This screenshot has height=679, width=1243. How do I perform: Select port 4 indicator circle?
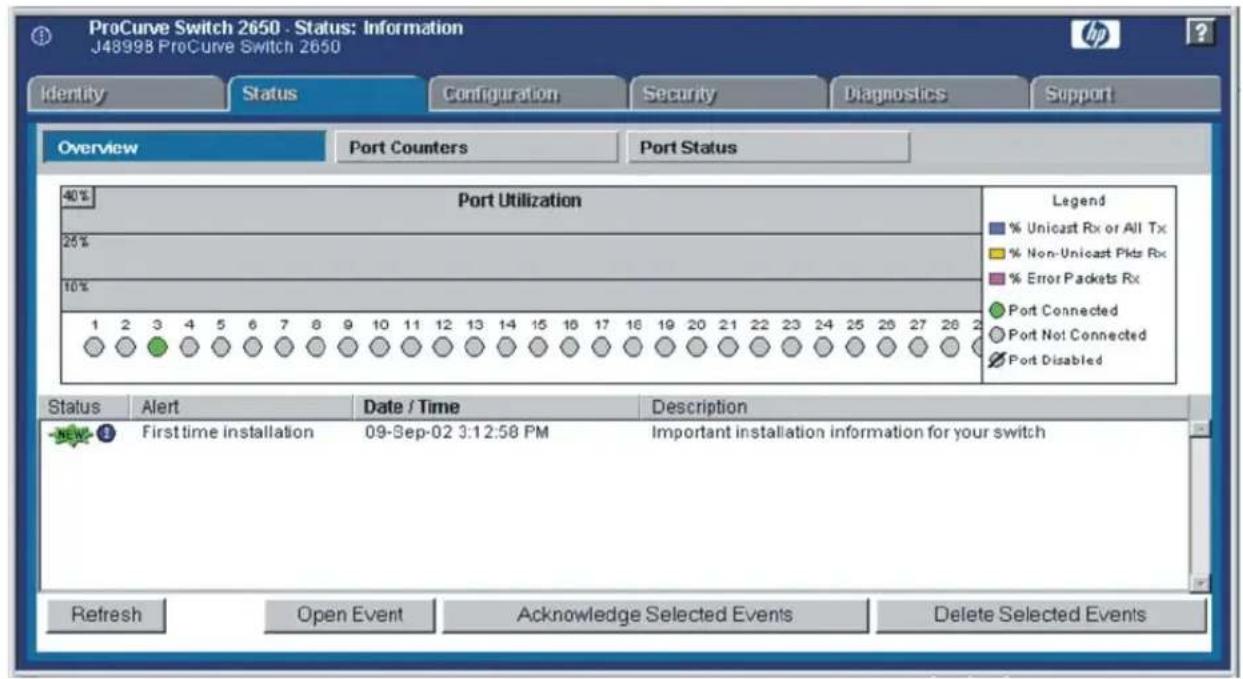coord(189,347)
